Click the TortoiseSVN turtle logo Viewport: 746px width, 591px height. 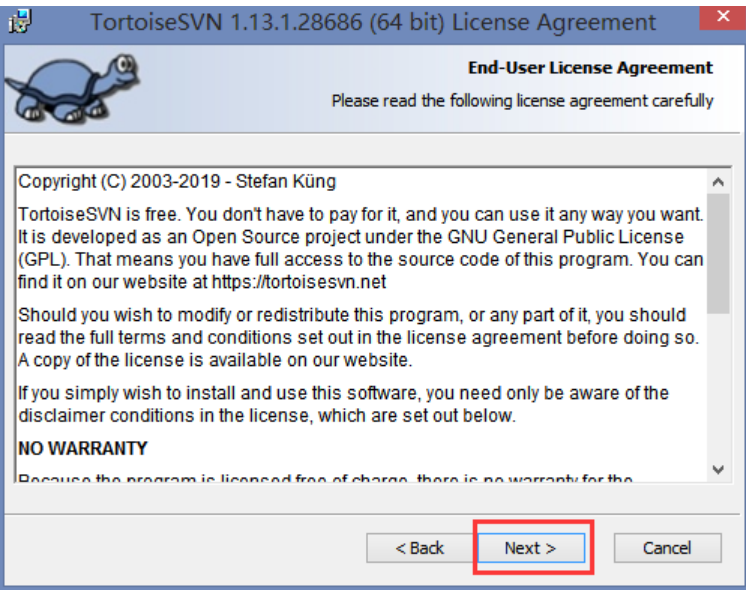click(x=72, y=88)
